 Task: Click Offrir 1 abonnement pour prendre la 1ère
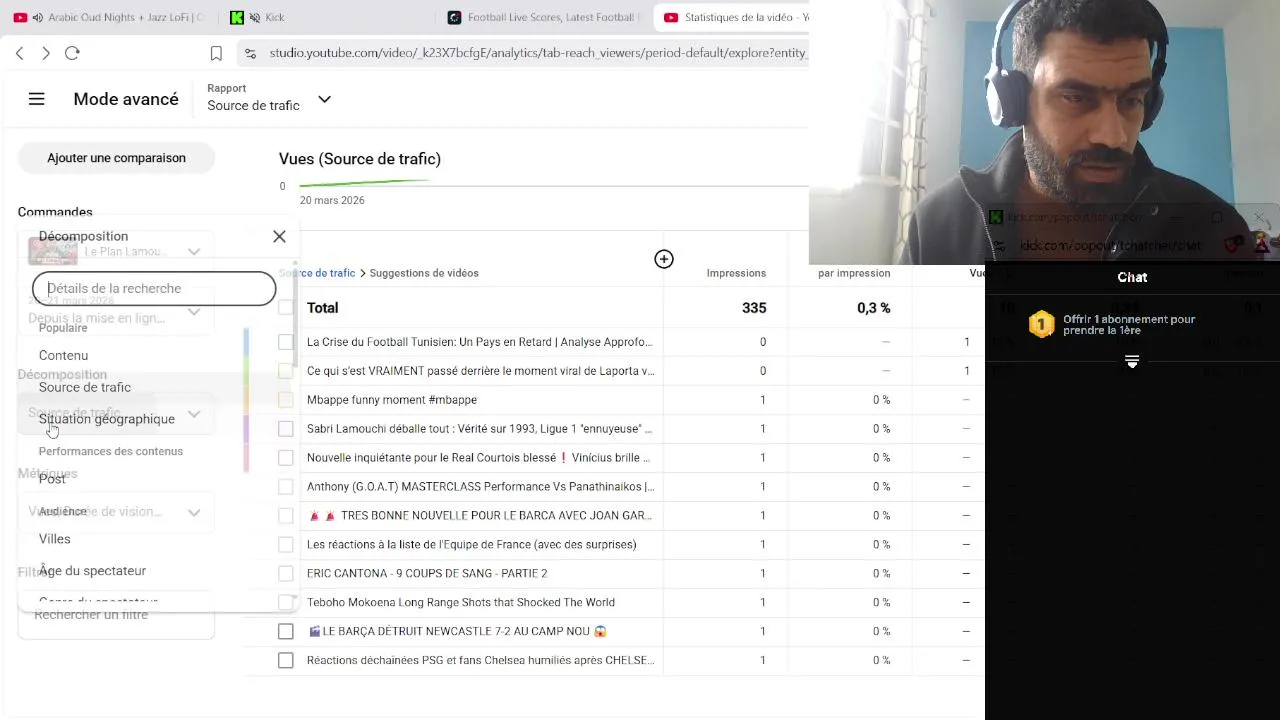point(1129,324)
